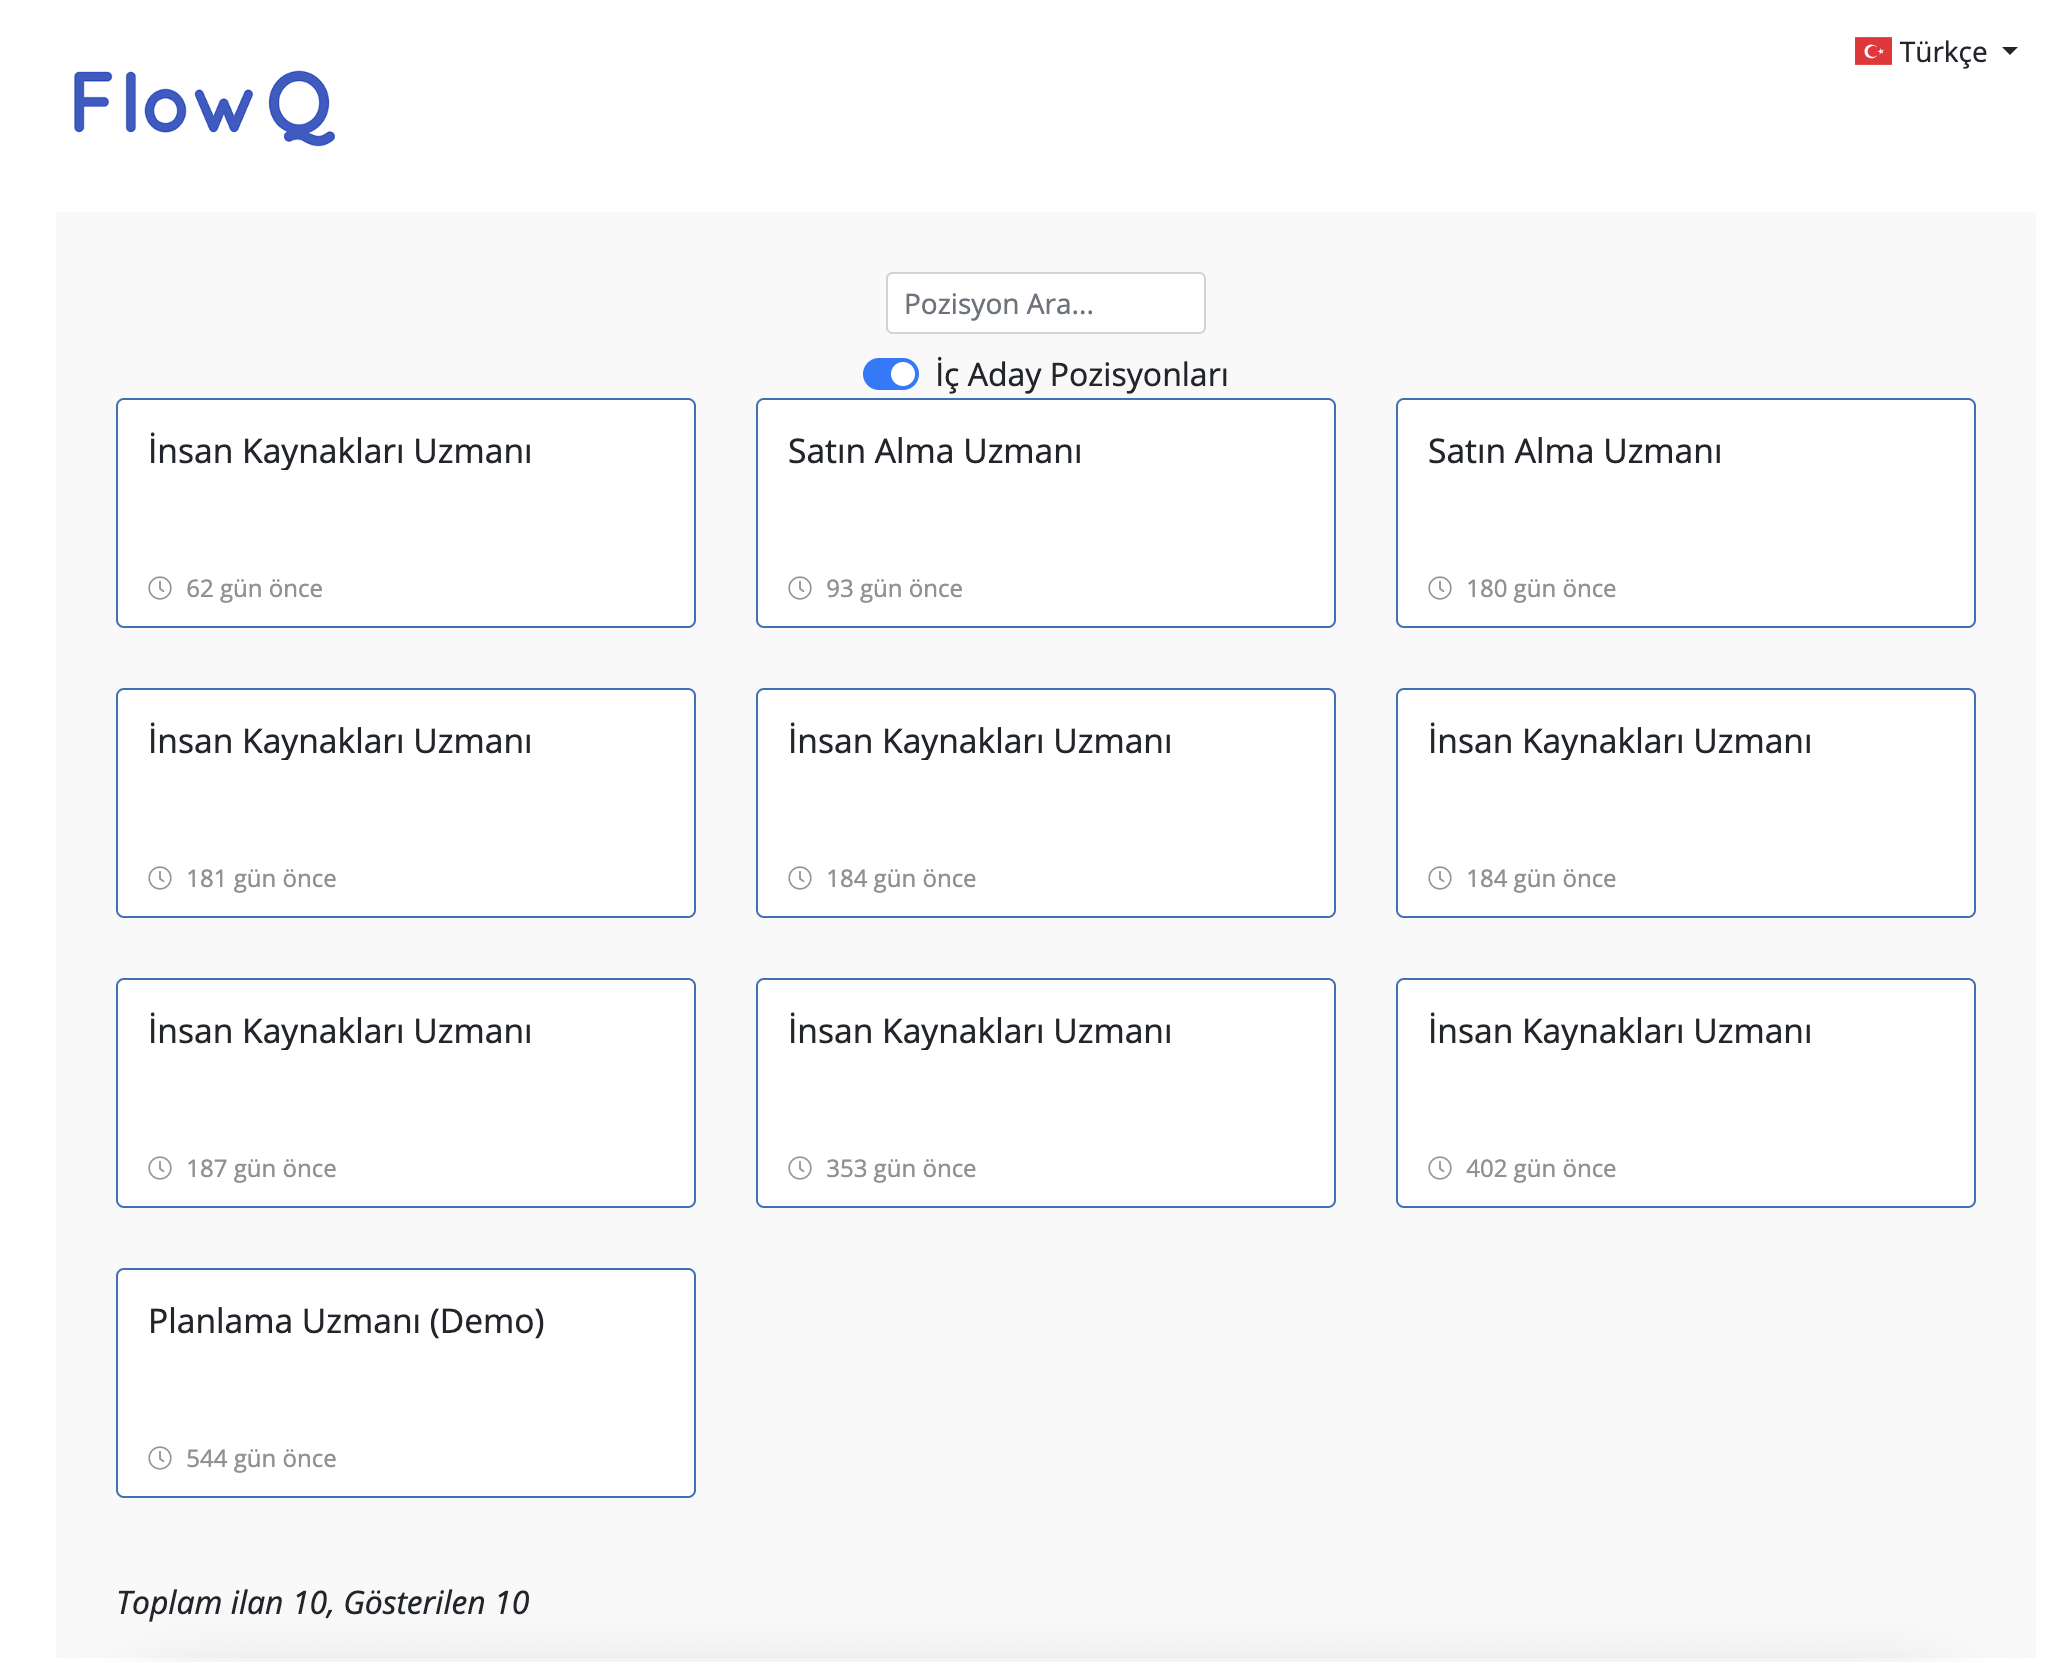Select İnsan Kaynakları Uzmanı posted 187 days ago
This screenshot has height=1662, width=2058.
tap(405, 1092)
